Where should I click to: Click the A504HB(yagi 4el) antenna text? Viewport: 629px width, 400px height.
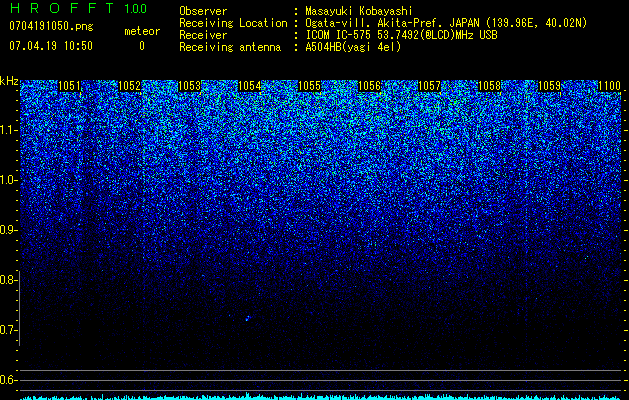point(353,47)
